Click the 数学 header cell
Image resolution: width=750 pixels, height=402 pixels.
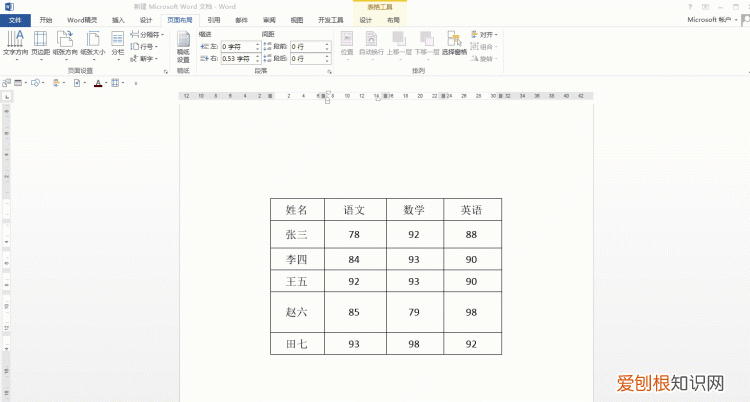coord(415,210)
